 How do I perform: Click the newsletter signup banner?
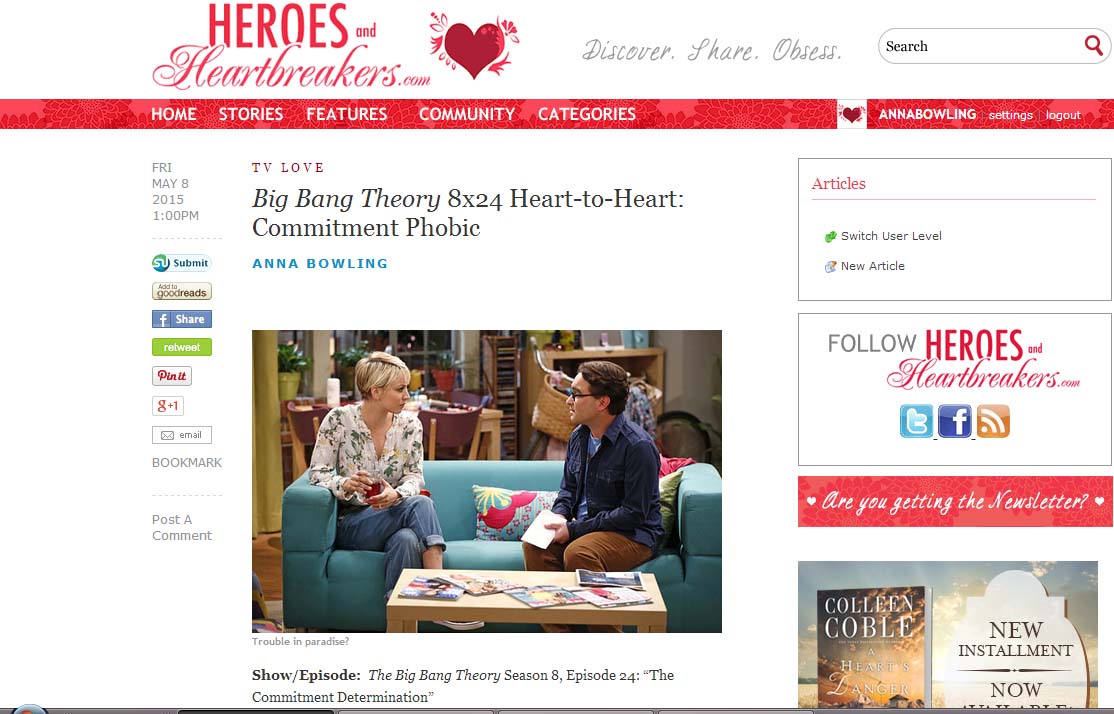955,502
